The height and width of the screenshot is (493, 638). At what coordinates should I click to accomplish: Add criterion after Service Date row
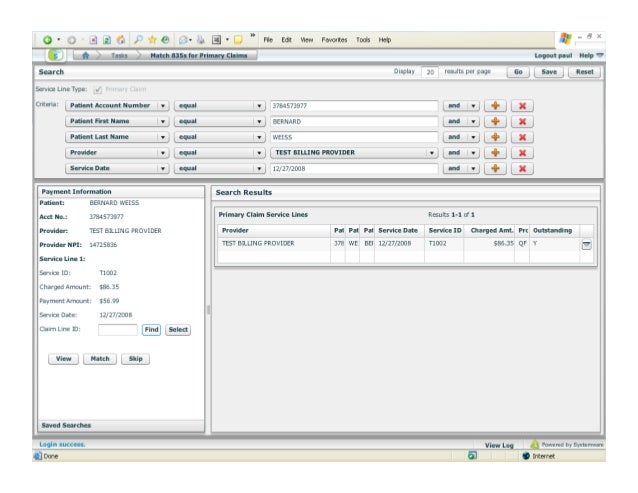tap(495, 168)
